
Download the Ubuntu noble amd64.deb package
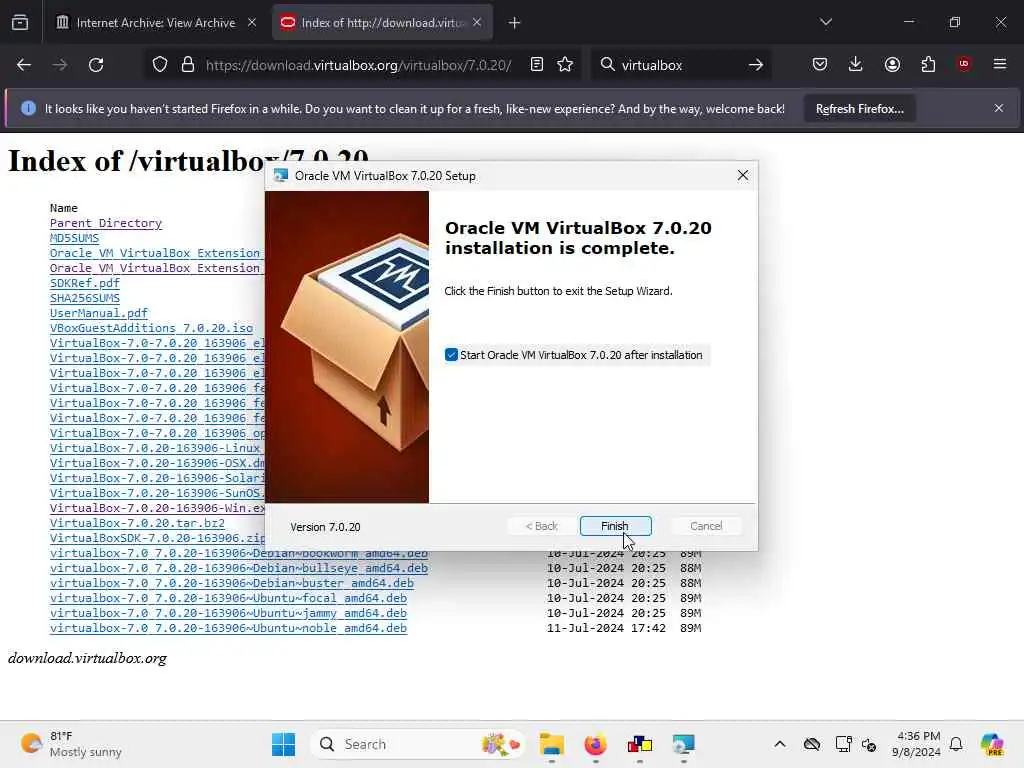(229, 628)
